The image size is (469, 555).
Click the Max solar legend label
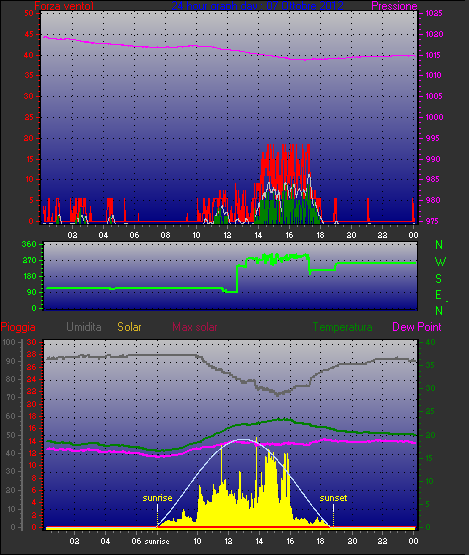[x=195, y=327]
